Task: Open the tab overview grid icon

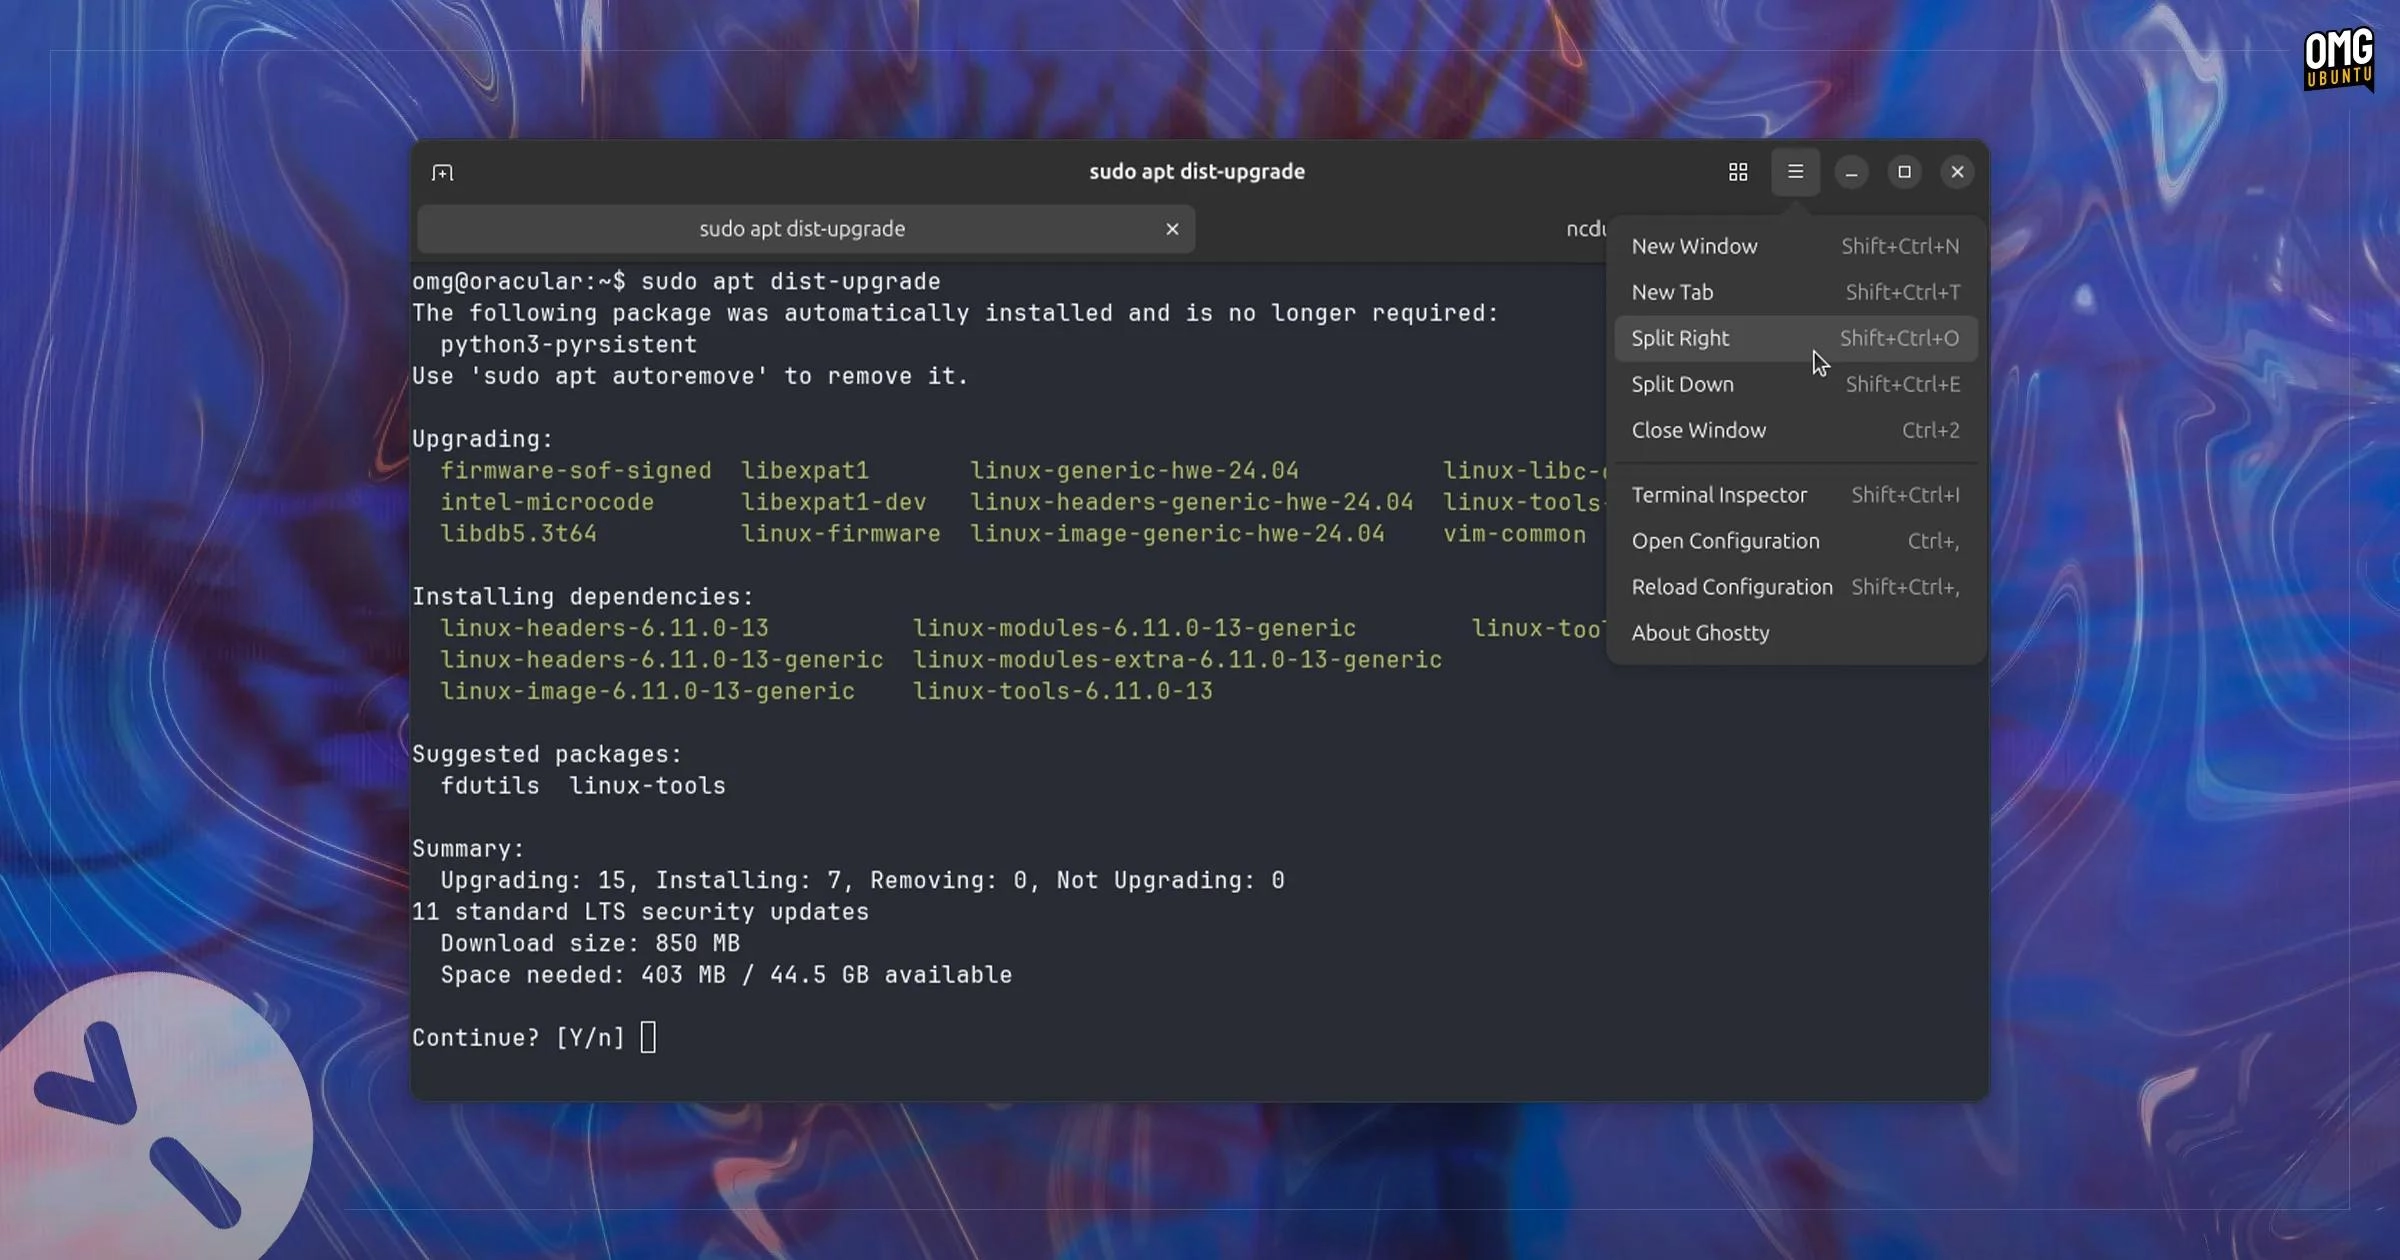Action: pos(1738,172)
